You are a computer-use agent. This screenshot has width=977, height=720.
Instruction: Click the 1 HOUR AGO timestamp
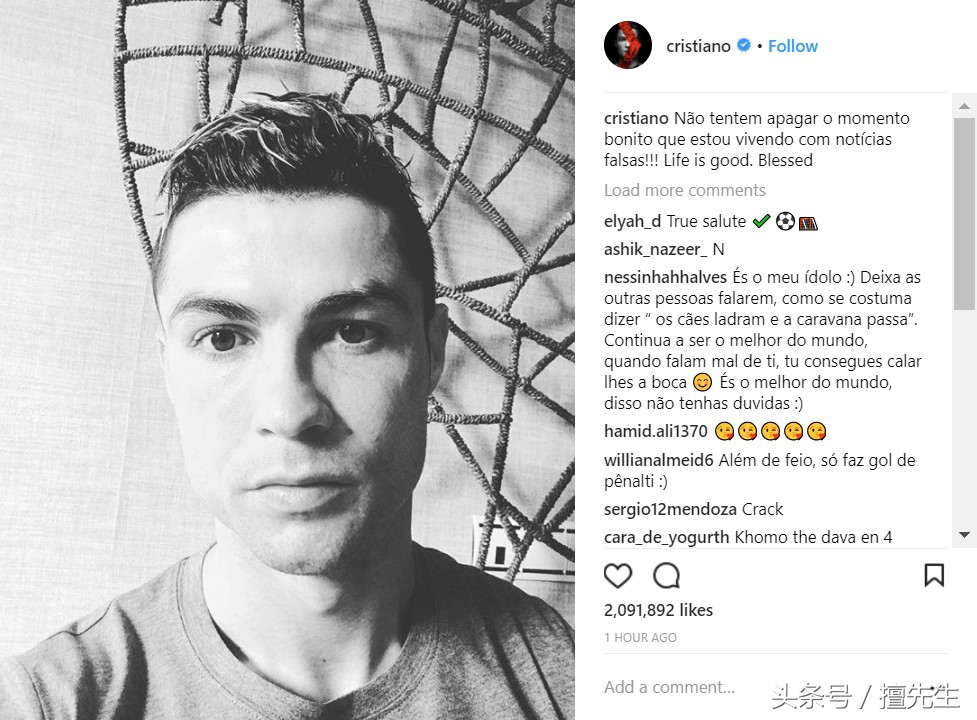click(640, 638)
